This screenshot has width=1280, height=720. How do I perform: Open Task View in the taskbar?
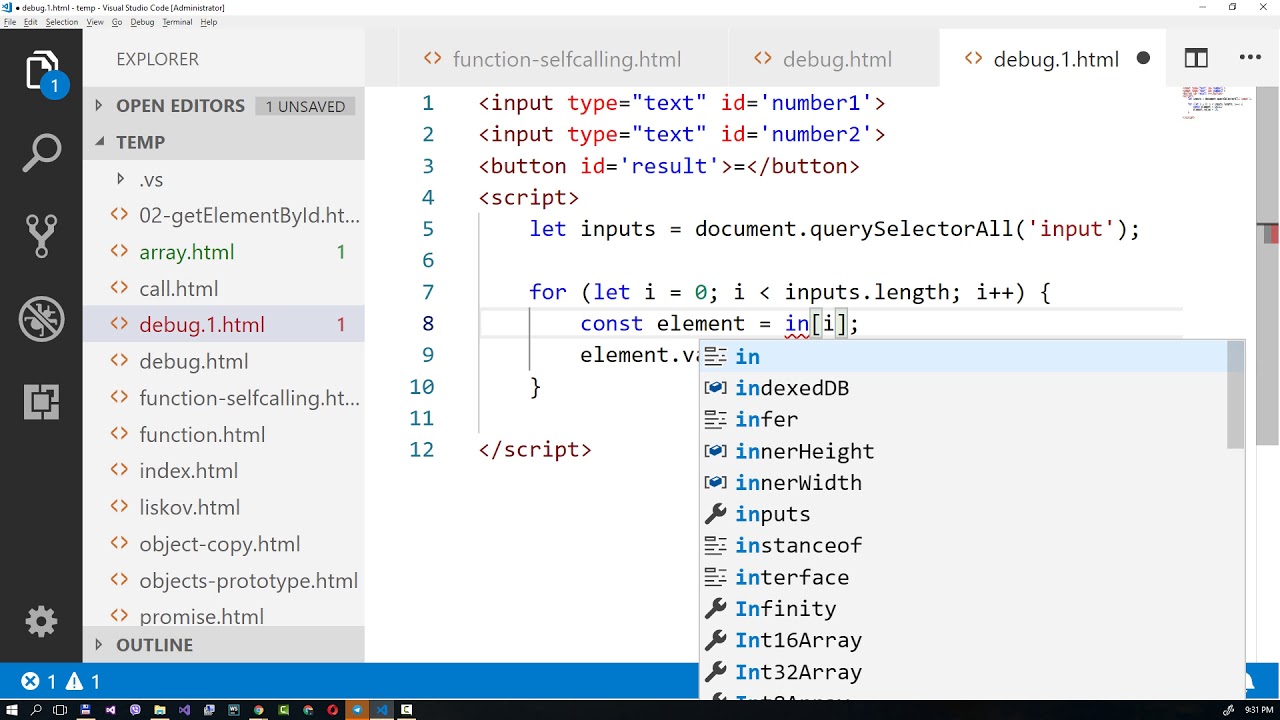60,710
